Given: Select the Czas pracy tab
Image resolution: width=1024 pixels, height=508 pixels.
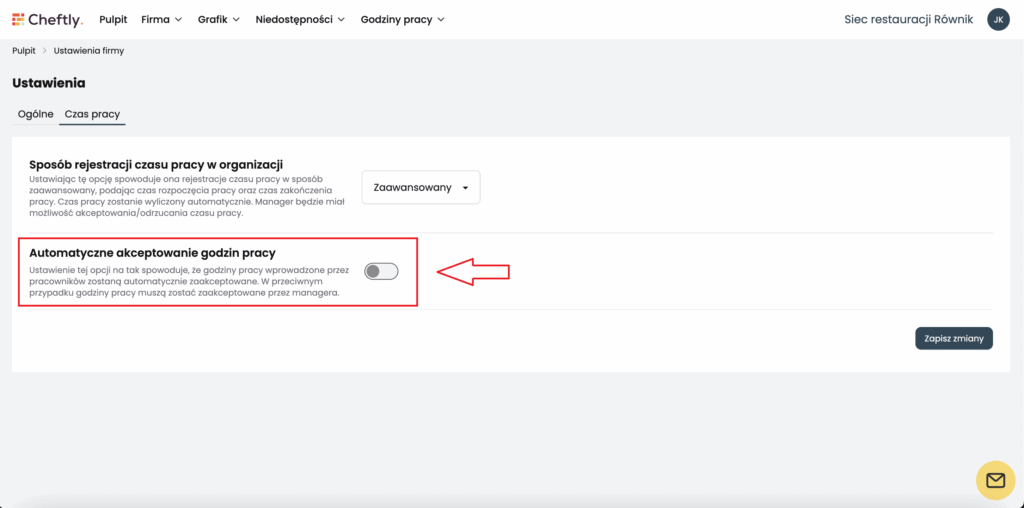Looking at the screenshot, I should pos(92,114).
